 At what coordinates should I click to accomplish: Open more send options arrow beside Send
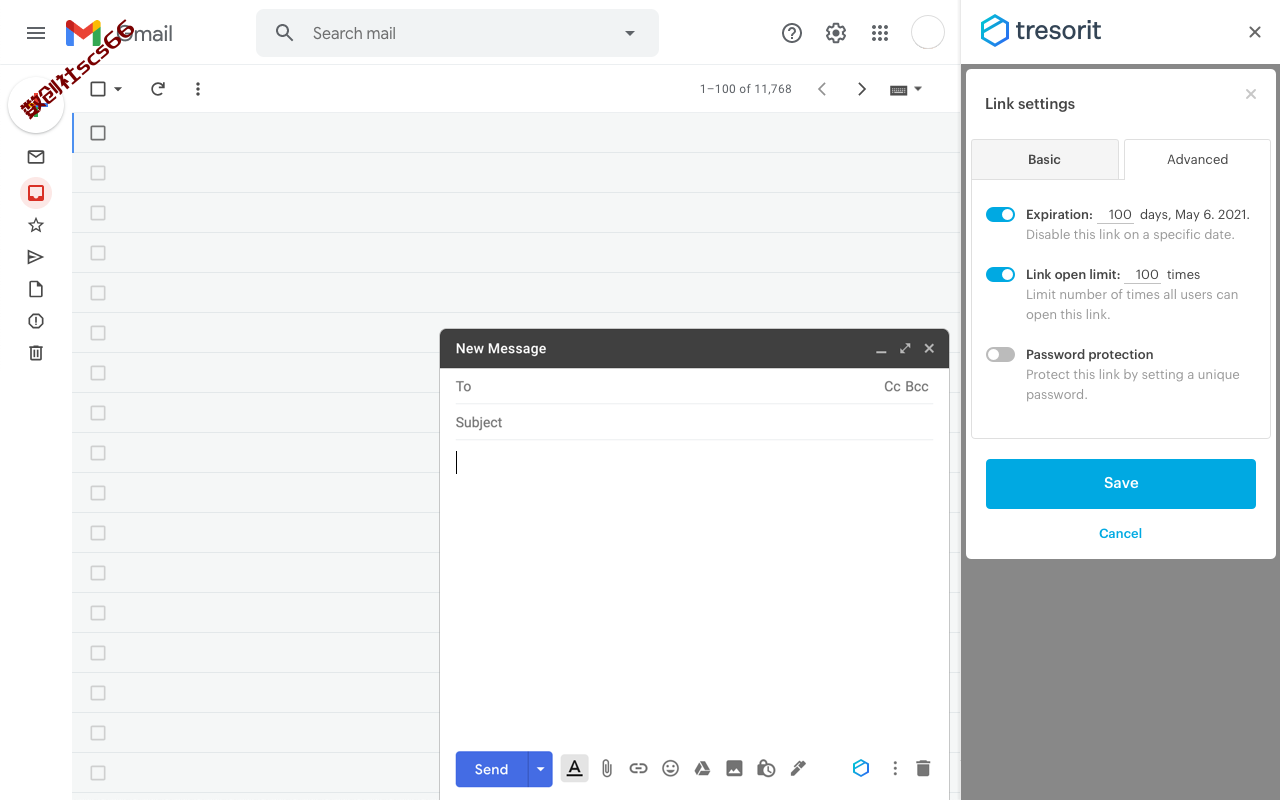[x=540, y=769]
